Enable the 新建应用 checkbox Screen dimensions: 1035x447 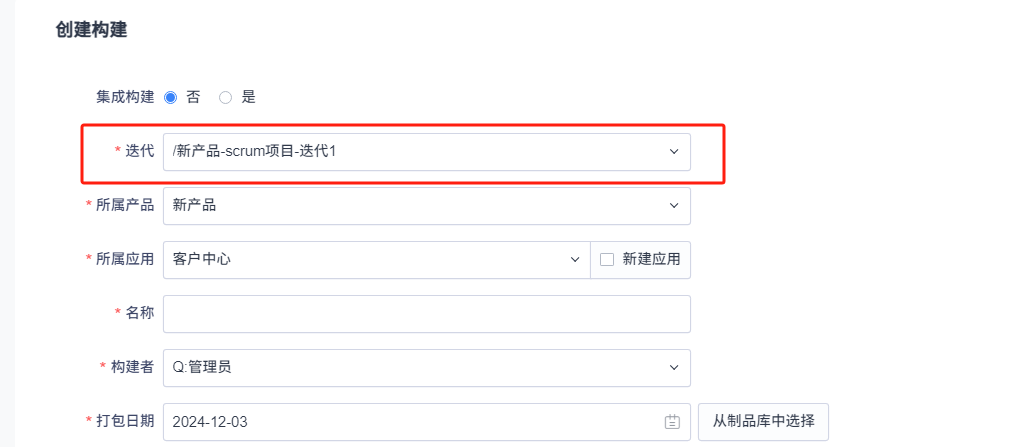point(606,260)
